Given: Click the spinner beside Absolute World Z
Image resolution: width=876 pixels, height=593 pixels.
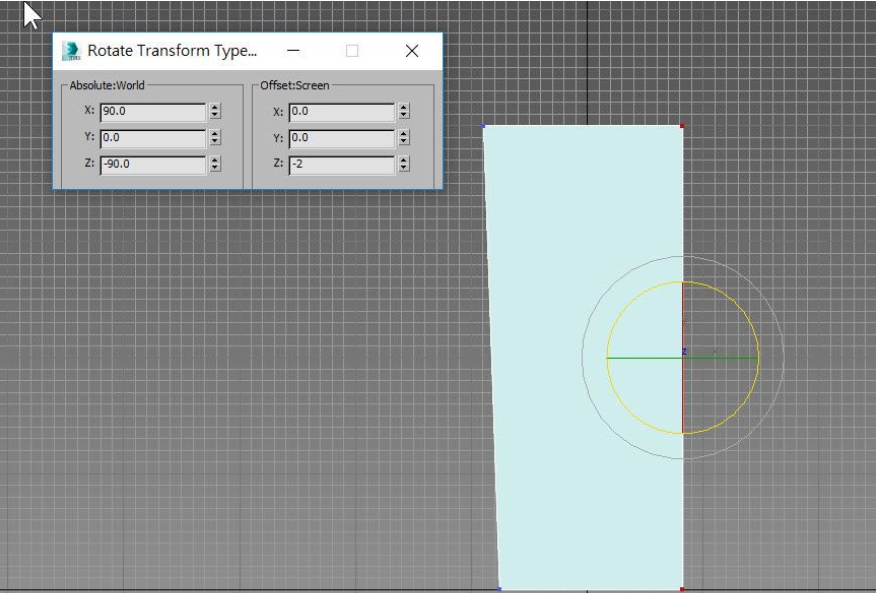Looking at the screenshot, I should click(x=215, y=164).
